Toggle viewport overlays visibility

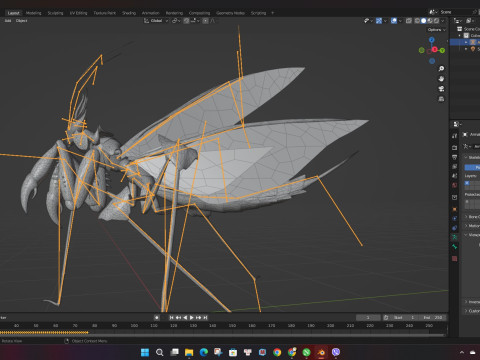click(x=394, y=21)
